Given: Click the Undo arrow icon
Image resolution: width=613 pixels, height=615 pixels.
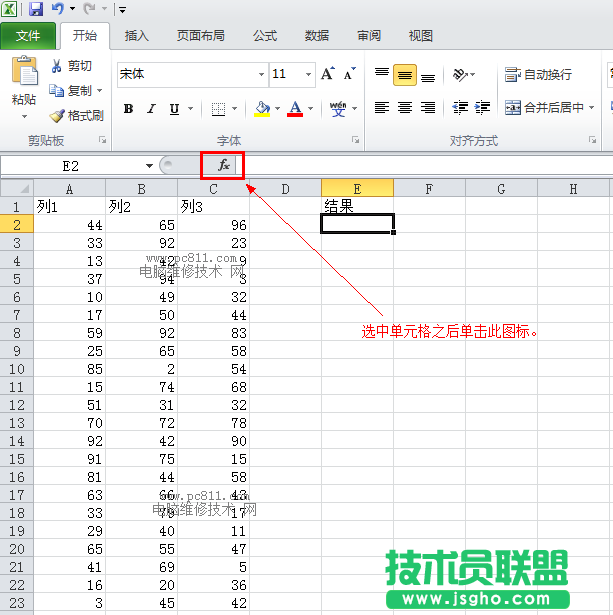Looking at the screenshot, I should point(58,8).
